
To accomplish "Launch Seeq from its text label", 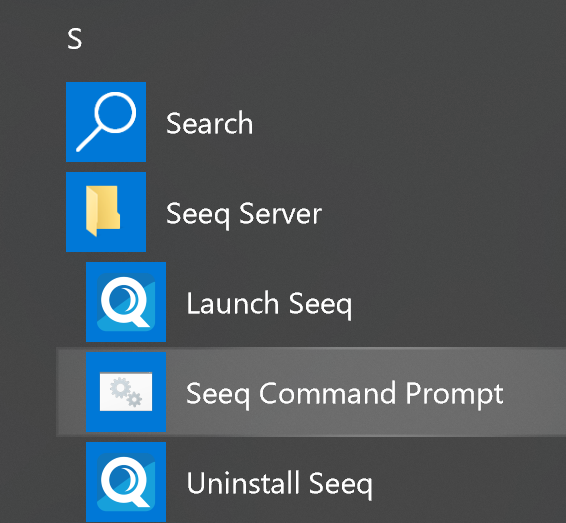I will coord(269,304).
